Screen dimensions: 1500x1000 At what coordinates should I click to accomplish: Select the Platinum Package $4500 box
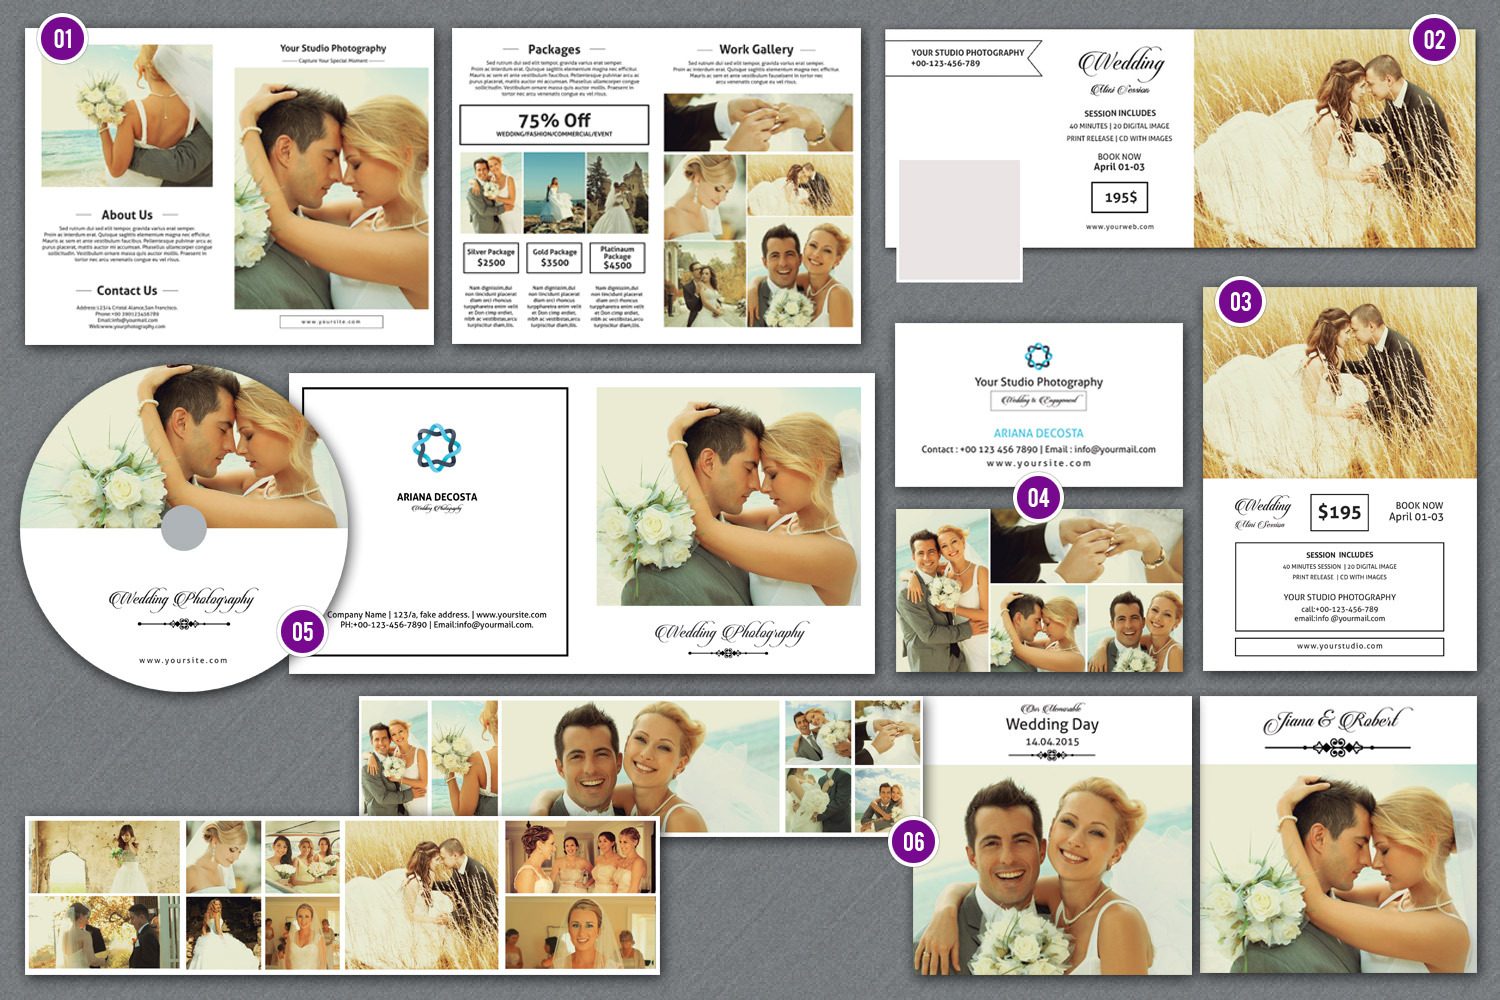617,258
